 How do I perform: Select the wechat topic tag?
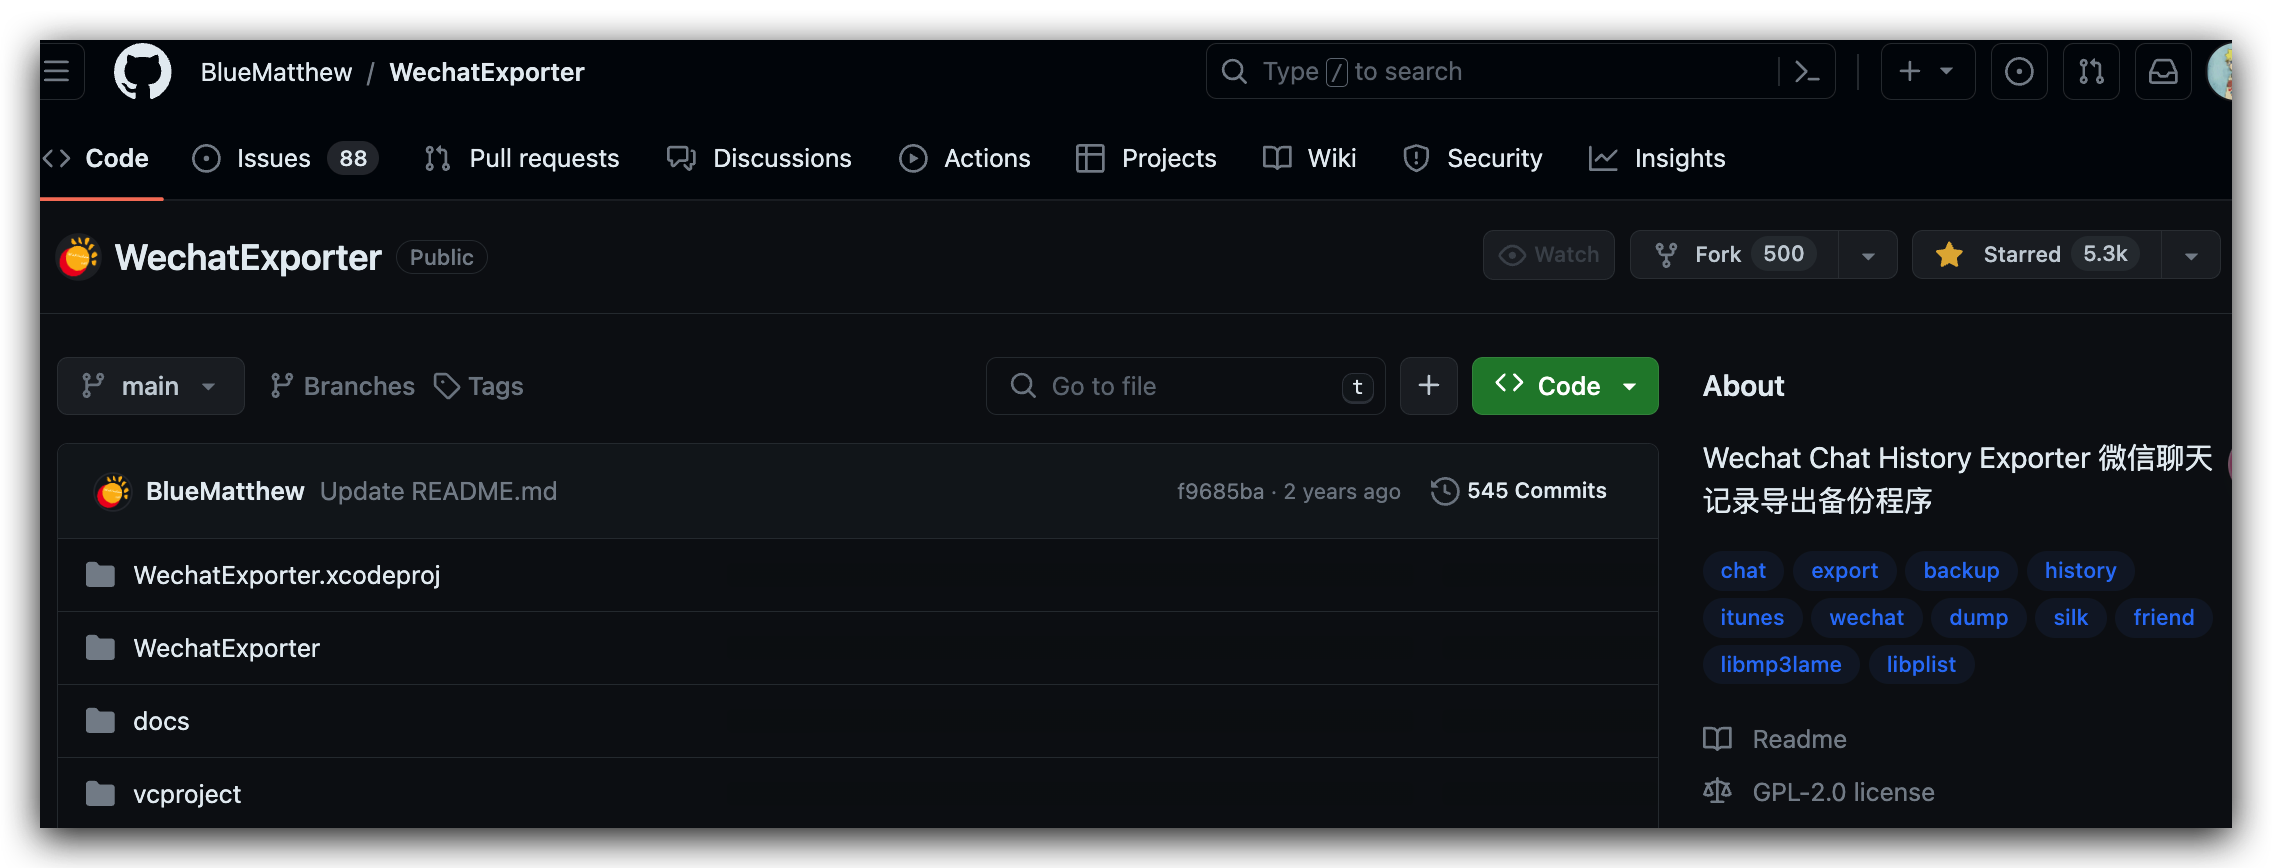click(x=1866, y=617)
